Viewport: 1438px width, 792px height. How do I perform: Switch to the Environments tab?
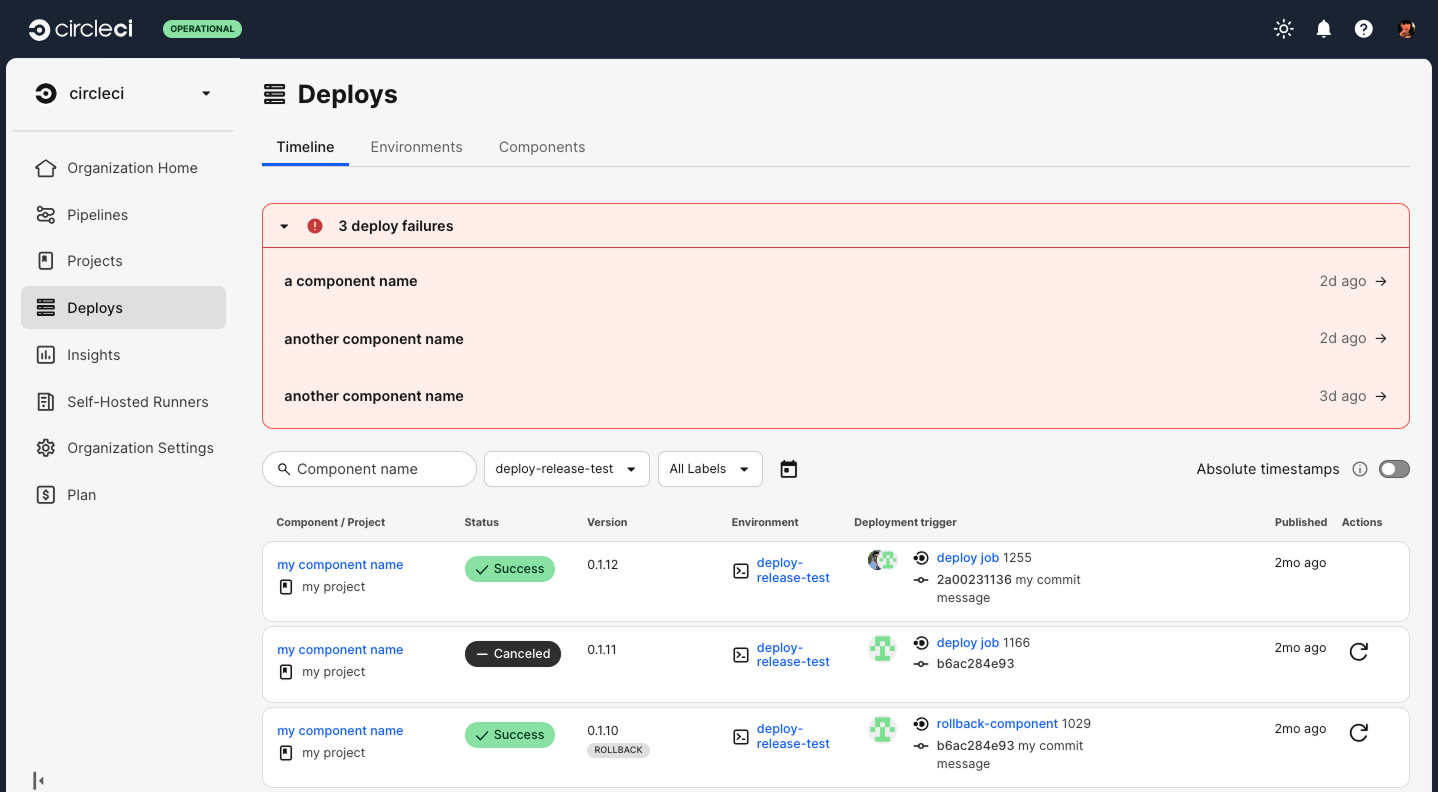416,147
